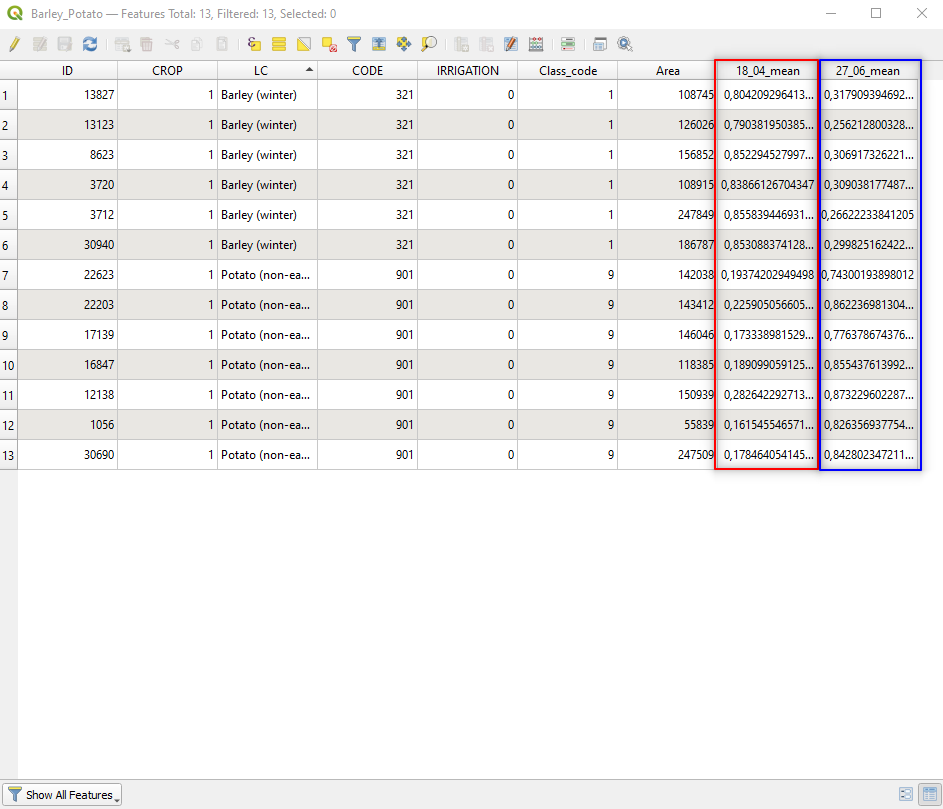Viewport: 943px width, 809px height.
Task: Select row number 7 header
Action: coord(8,275)
